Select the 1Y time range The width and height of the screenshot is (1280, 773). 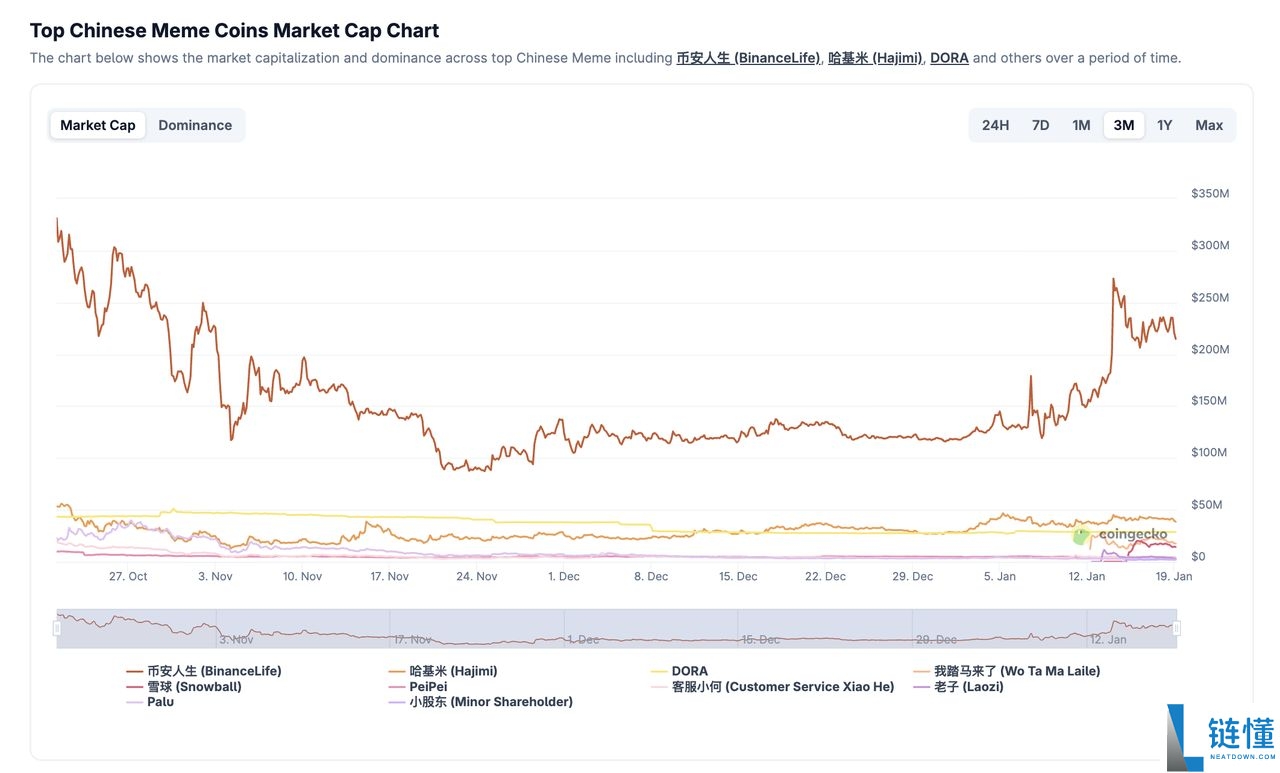coord(1164,125)
